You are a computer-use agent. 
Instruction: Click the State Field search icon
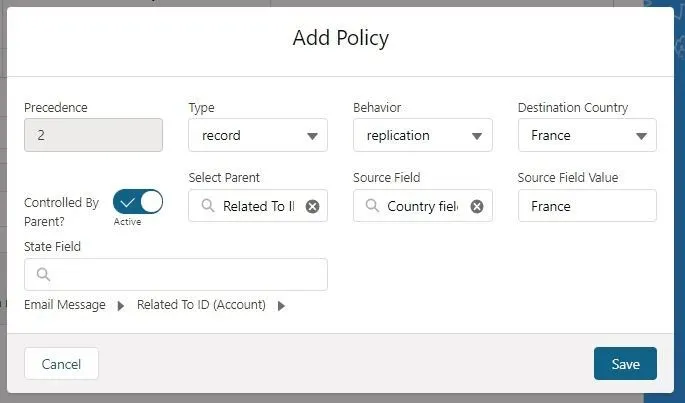coord(43,275)
